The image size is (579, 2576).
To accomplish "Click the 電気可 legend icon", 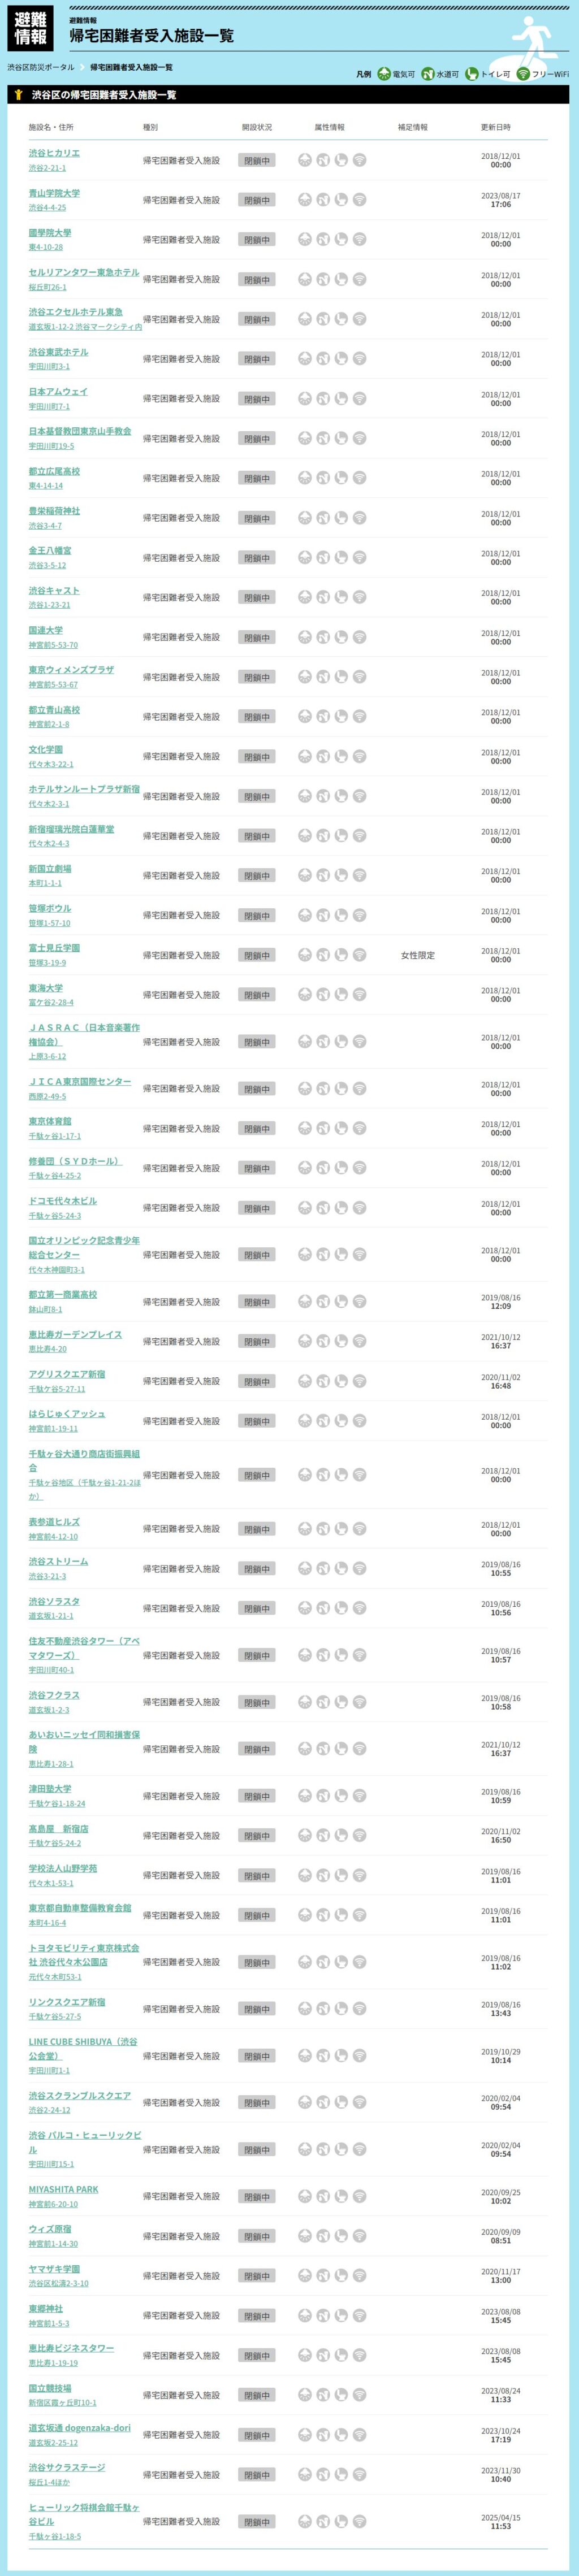I will (384, 74).
